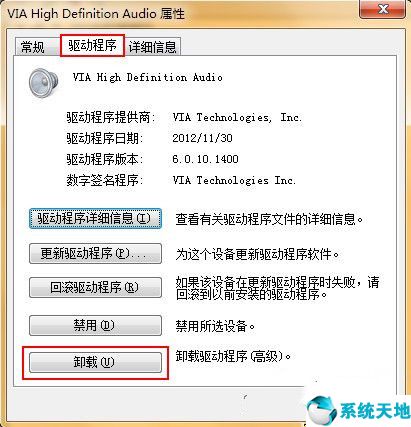Open the 详细信息 tab
The height and width of the screenshot is (427, 411).
pos(152,47)
